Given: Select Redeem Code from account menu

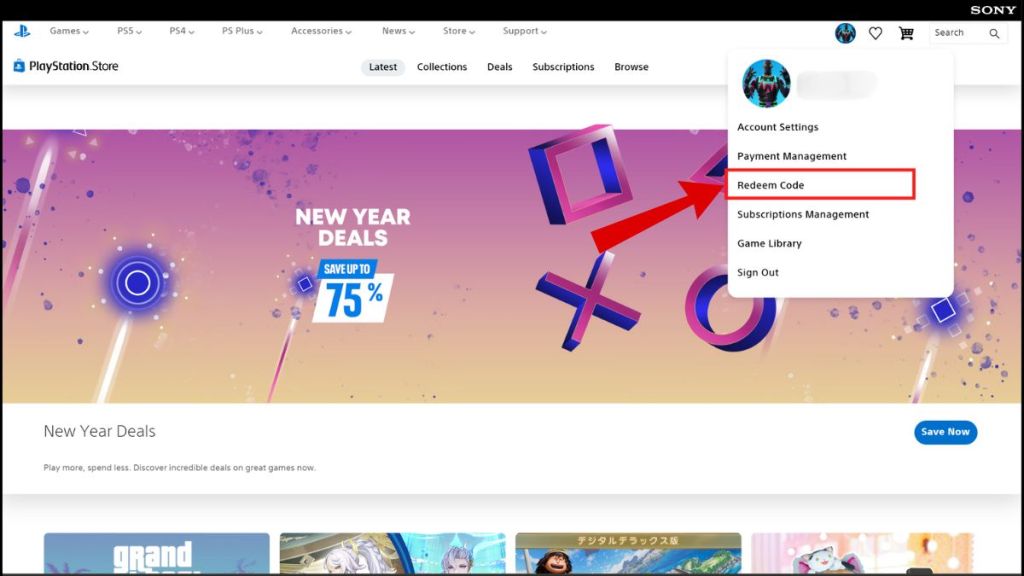Looking at the screenshot, I should coord(770,185).
